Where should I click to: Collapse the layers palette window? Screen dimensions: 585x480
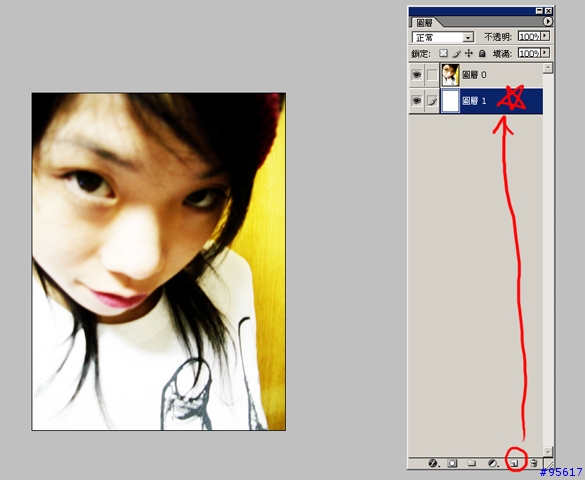(539, 11)
